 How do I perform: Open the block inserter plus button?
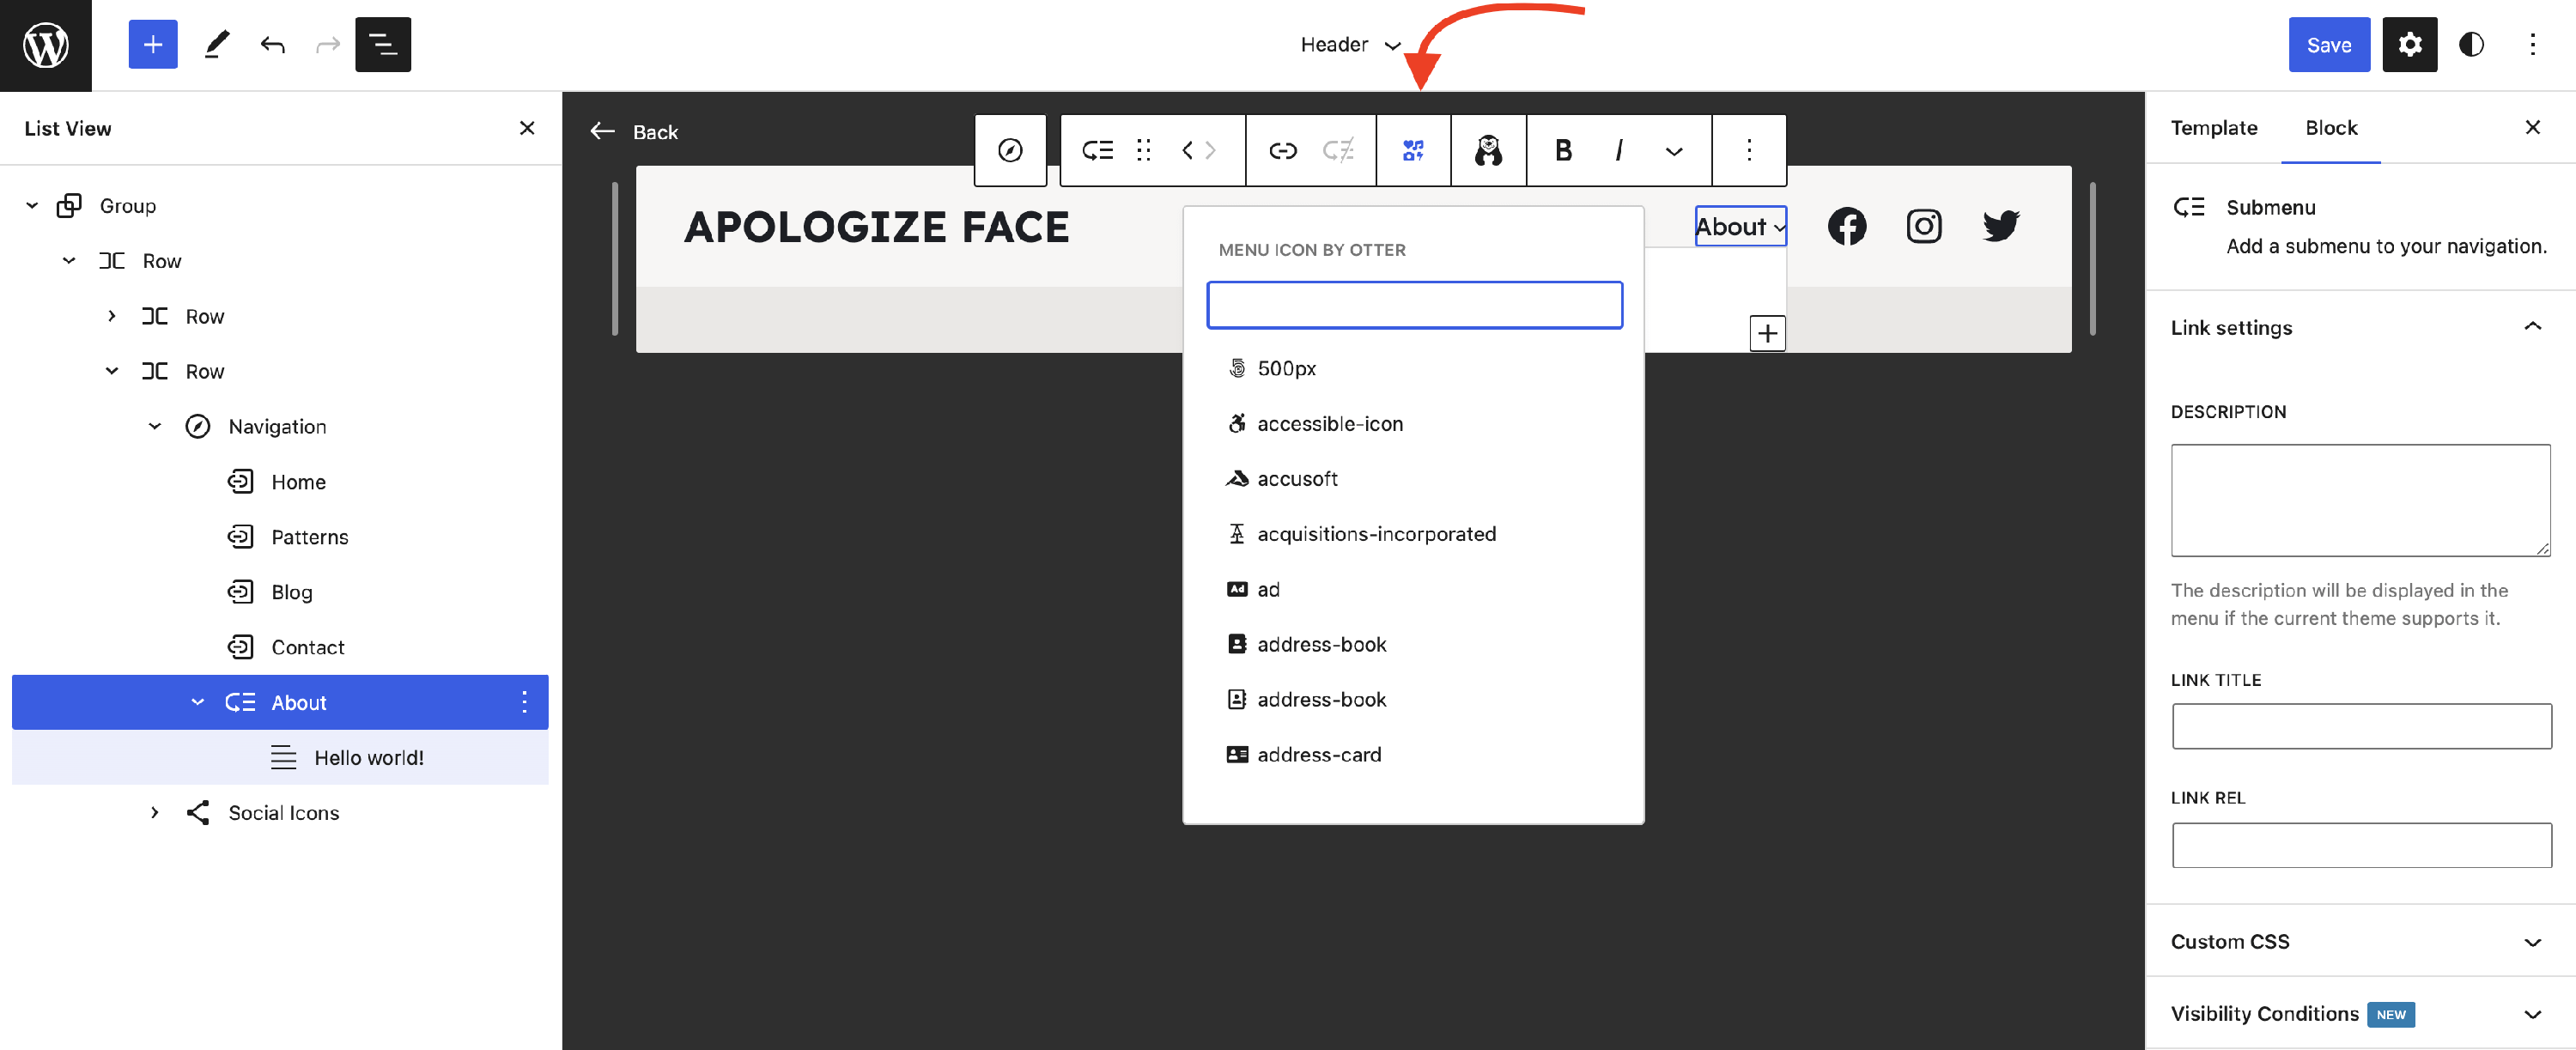coord(152,45)
